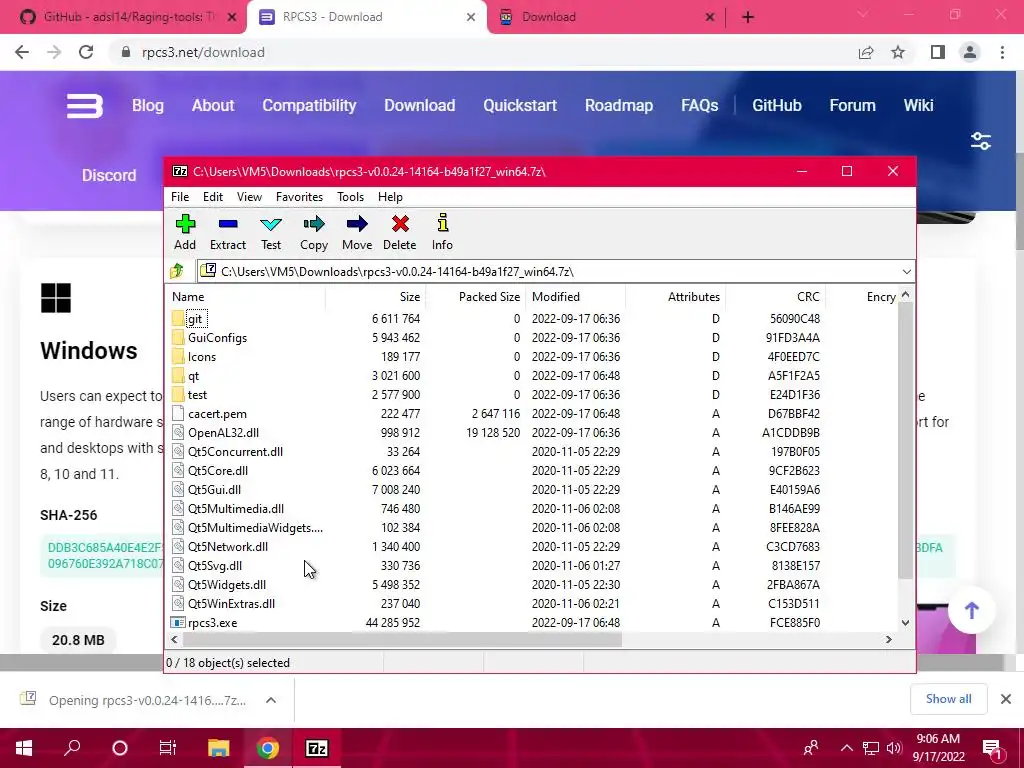The height and width of the screenshot is (768, 1024).
Task: Open the View menu
Action: [249, 197]
